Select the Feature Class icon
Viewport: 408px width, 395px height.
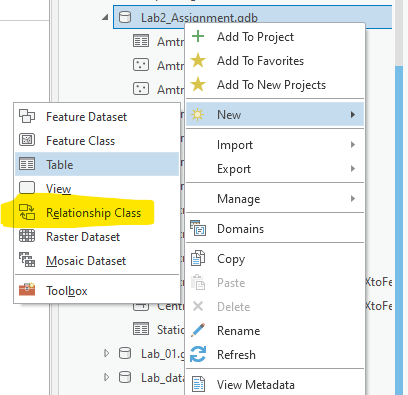[x=27, y=140]
